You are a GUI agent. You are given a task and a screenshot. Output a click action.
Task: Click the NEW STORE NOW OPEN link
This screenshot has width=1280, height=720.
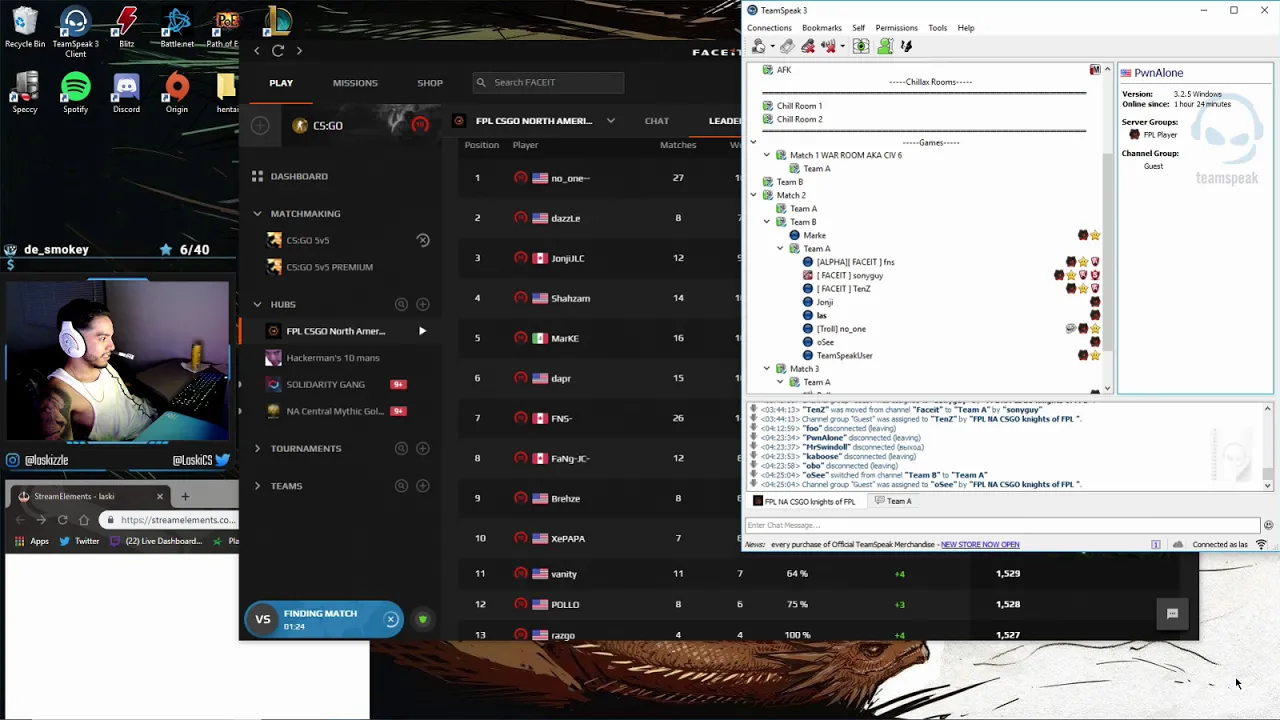click(980, 545)
